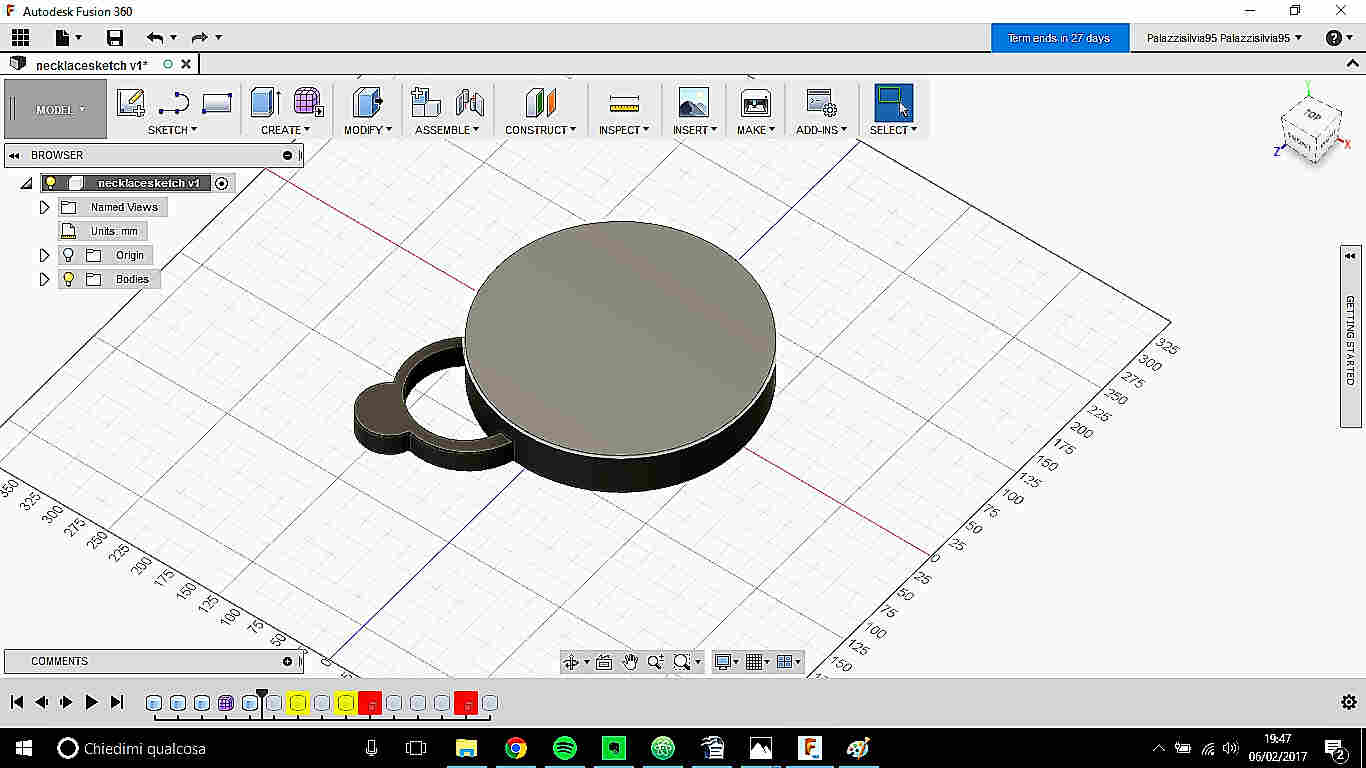Screen dimensions: 1366x768
Task: Click the New Component icon
Action: 426,103
